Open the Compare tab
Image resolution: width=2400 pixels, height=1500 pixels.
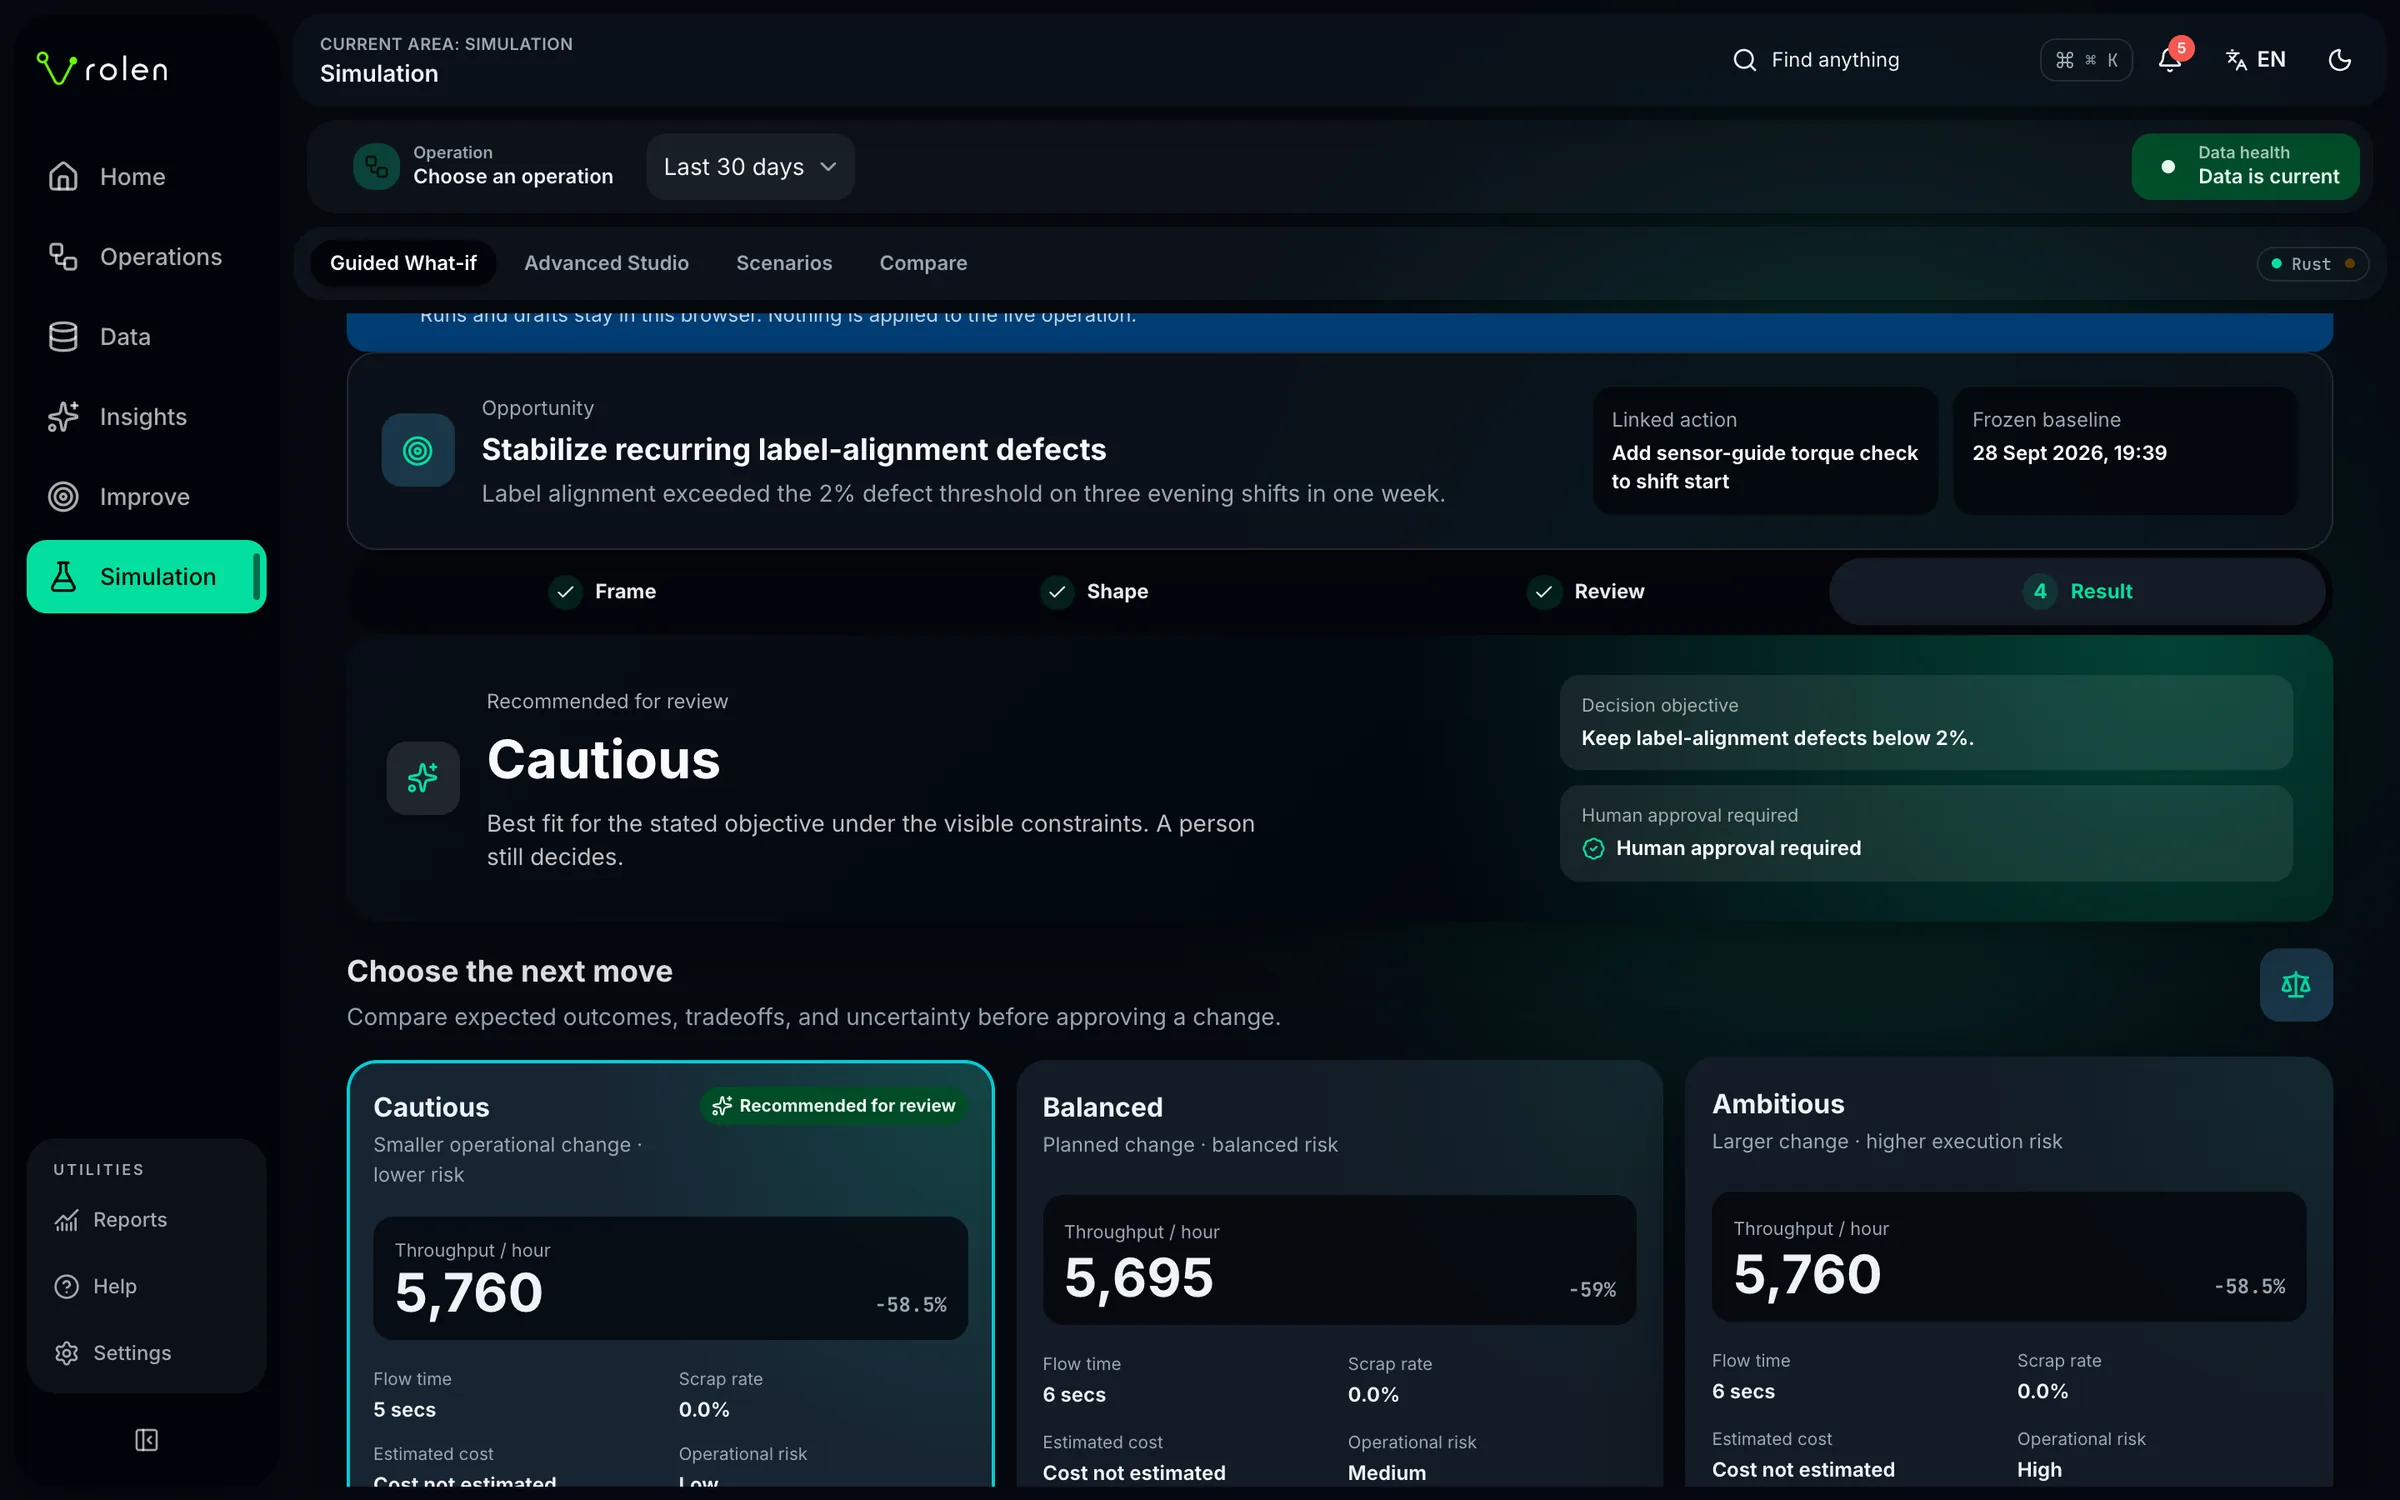pyautogui.click(x=923, y=263)
